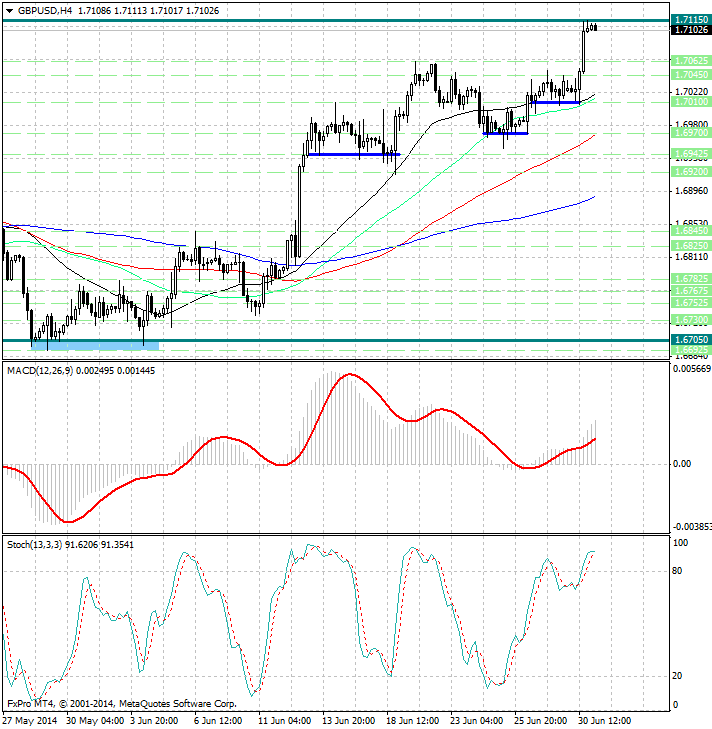Click the 30 May 04:00 time label
712x729 pixels.
[x=95, y=721]
